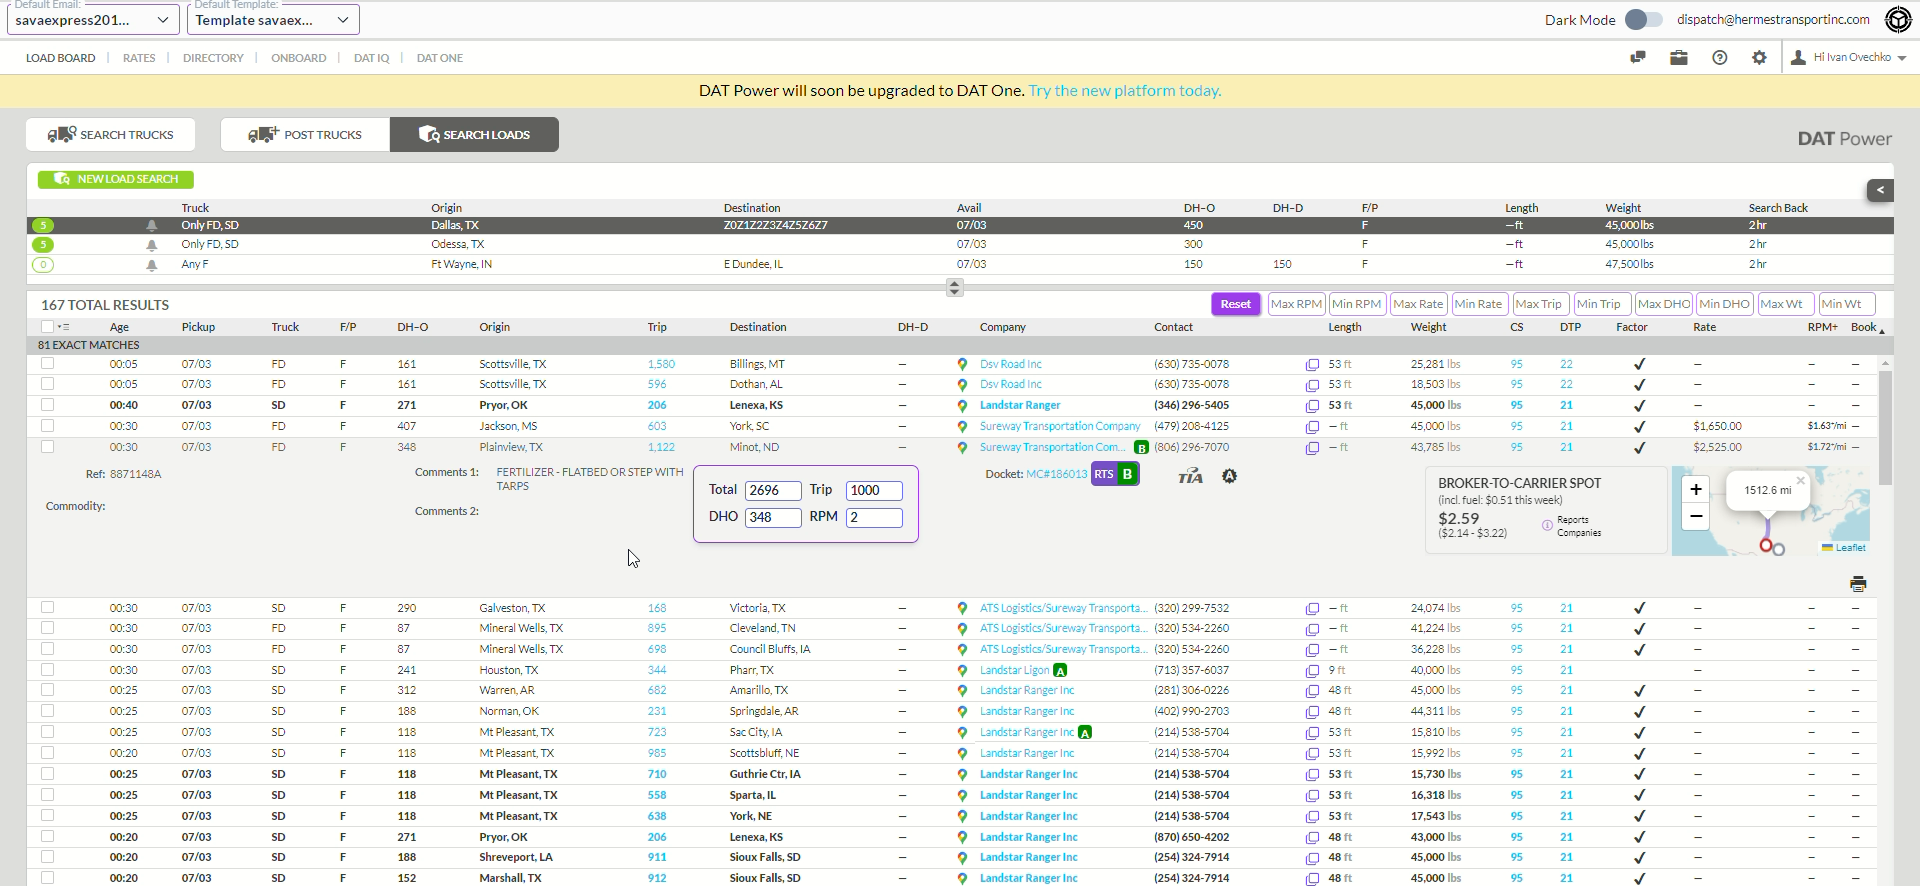Check the box for Scottsville to Billings load

pos(47,364)
